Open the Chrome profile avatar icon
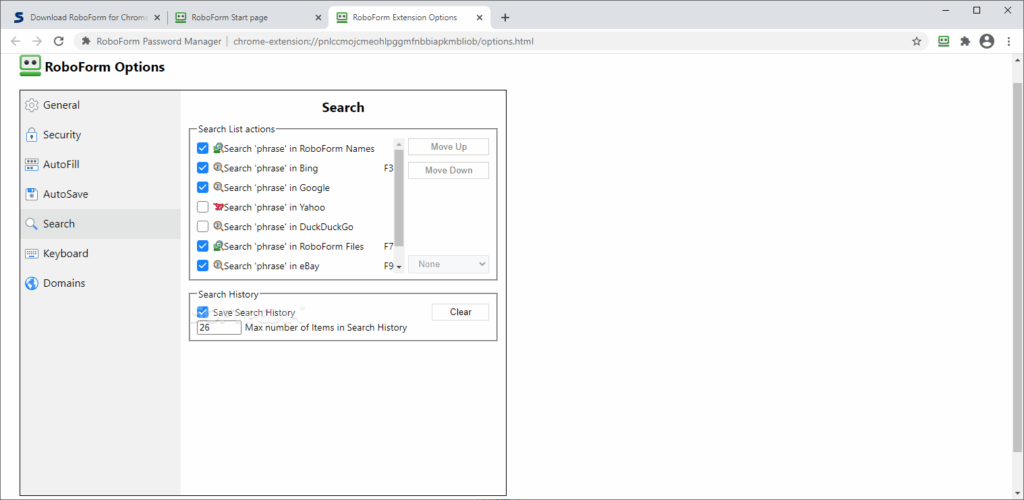Image resolution: width=1024 pixels, height=500 pixels. point(987,41)
